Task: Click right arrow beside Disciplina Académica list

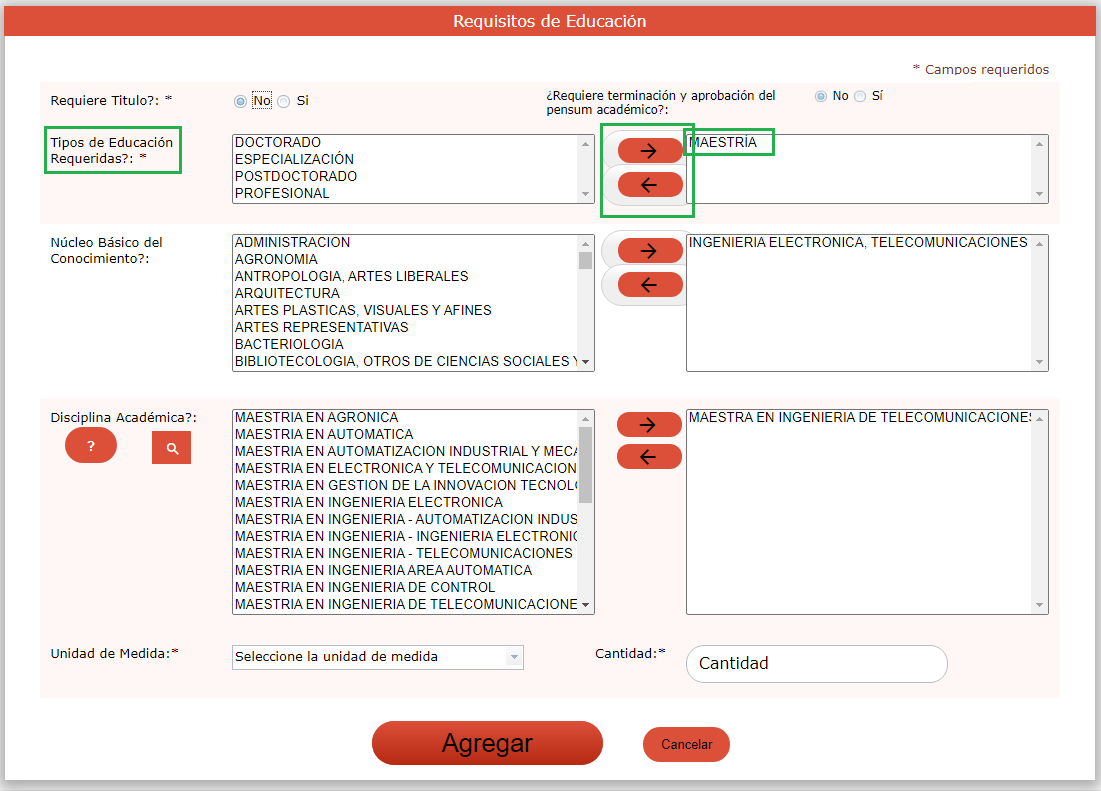Action: (x=649, y=424)
